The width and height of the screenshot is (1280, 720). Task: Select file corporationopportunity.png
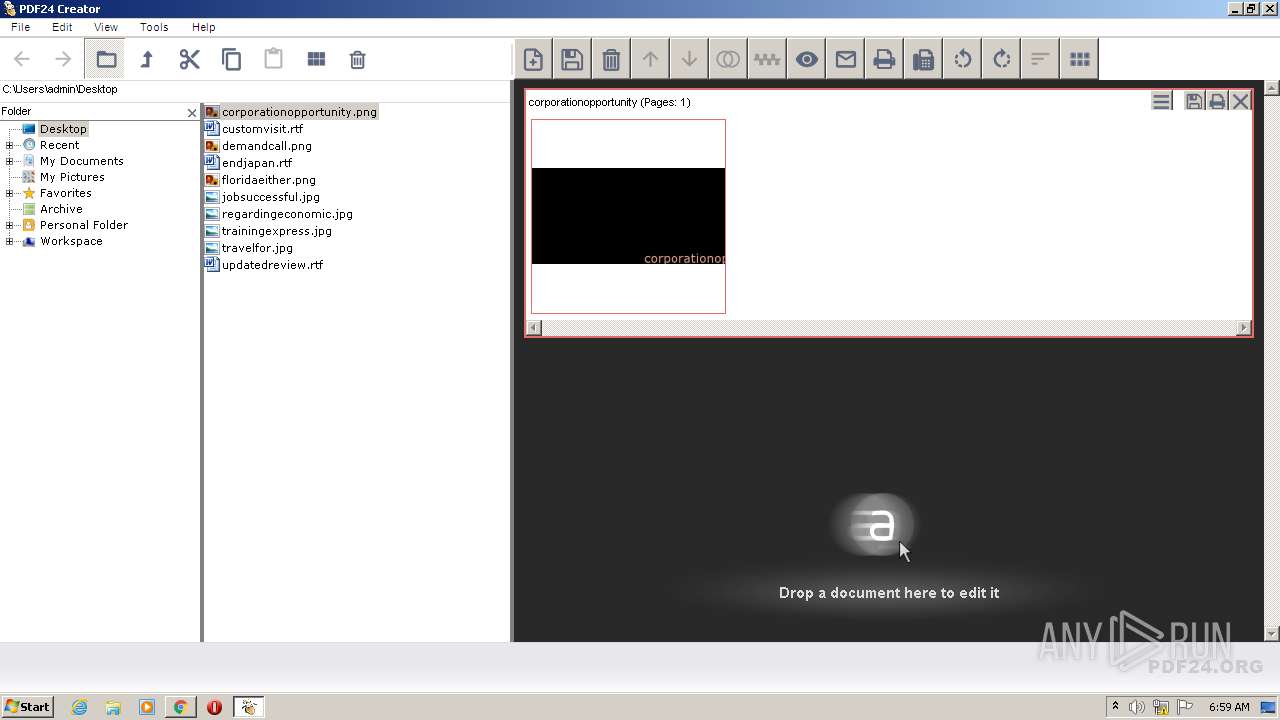coord(291,112)
